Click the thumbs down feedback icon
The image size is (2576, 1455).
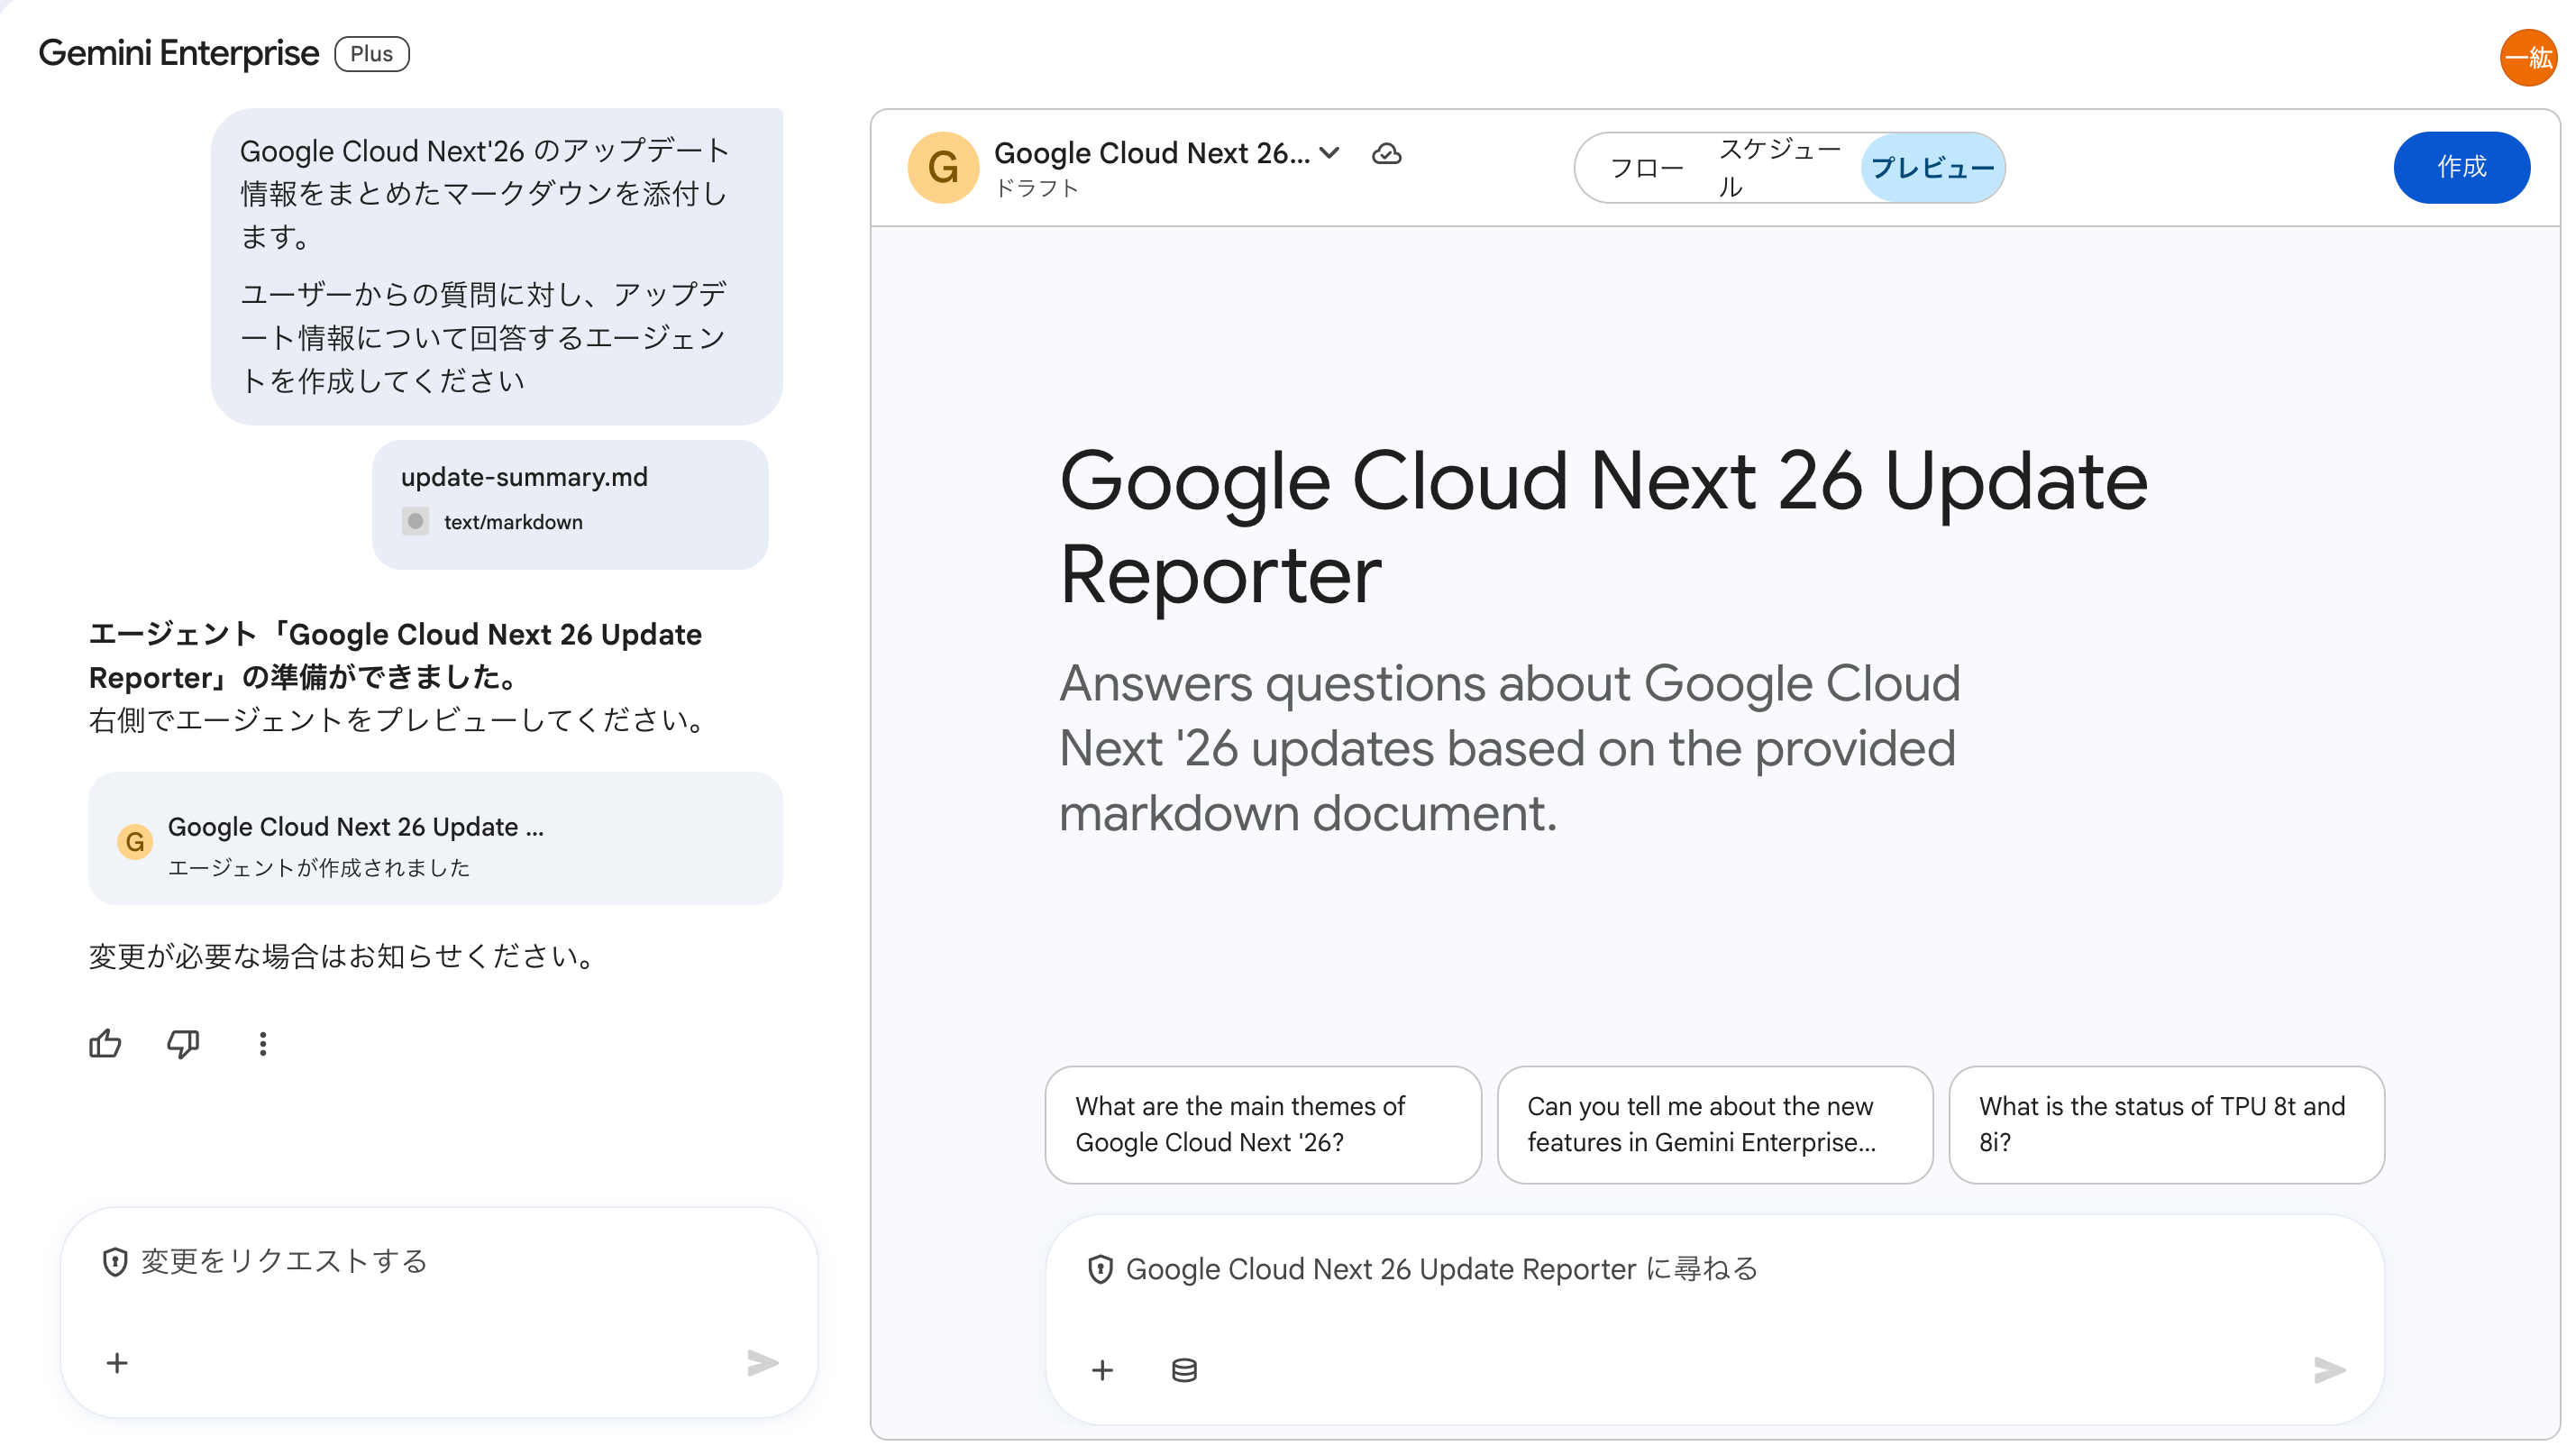click(x=183, y=1044)
